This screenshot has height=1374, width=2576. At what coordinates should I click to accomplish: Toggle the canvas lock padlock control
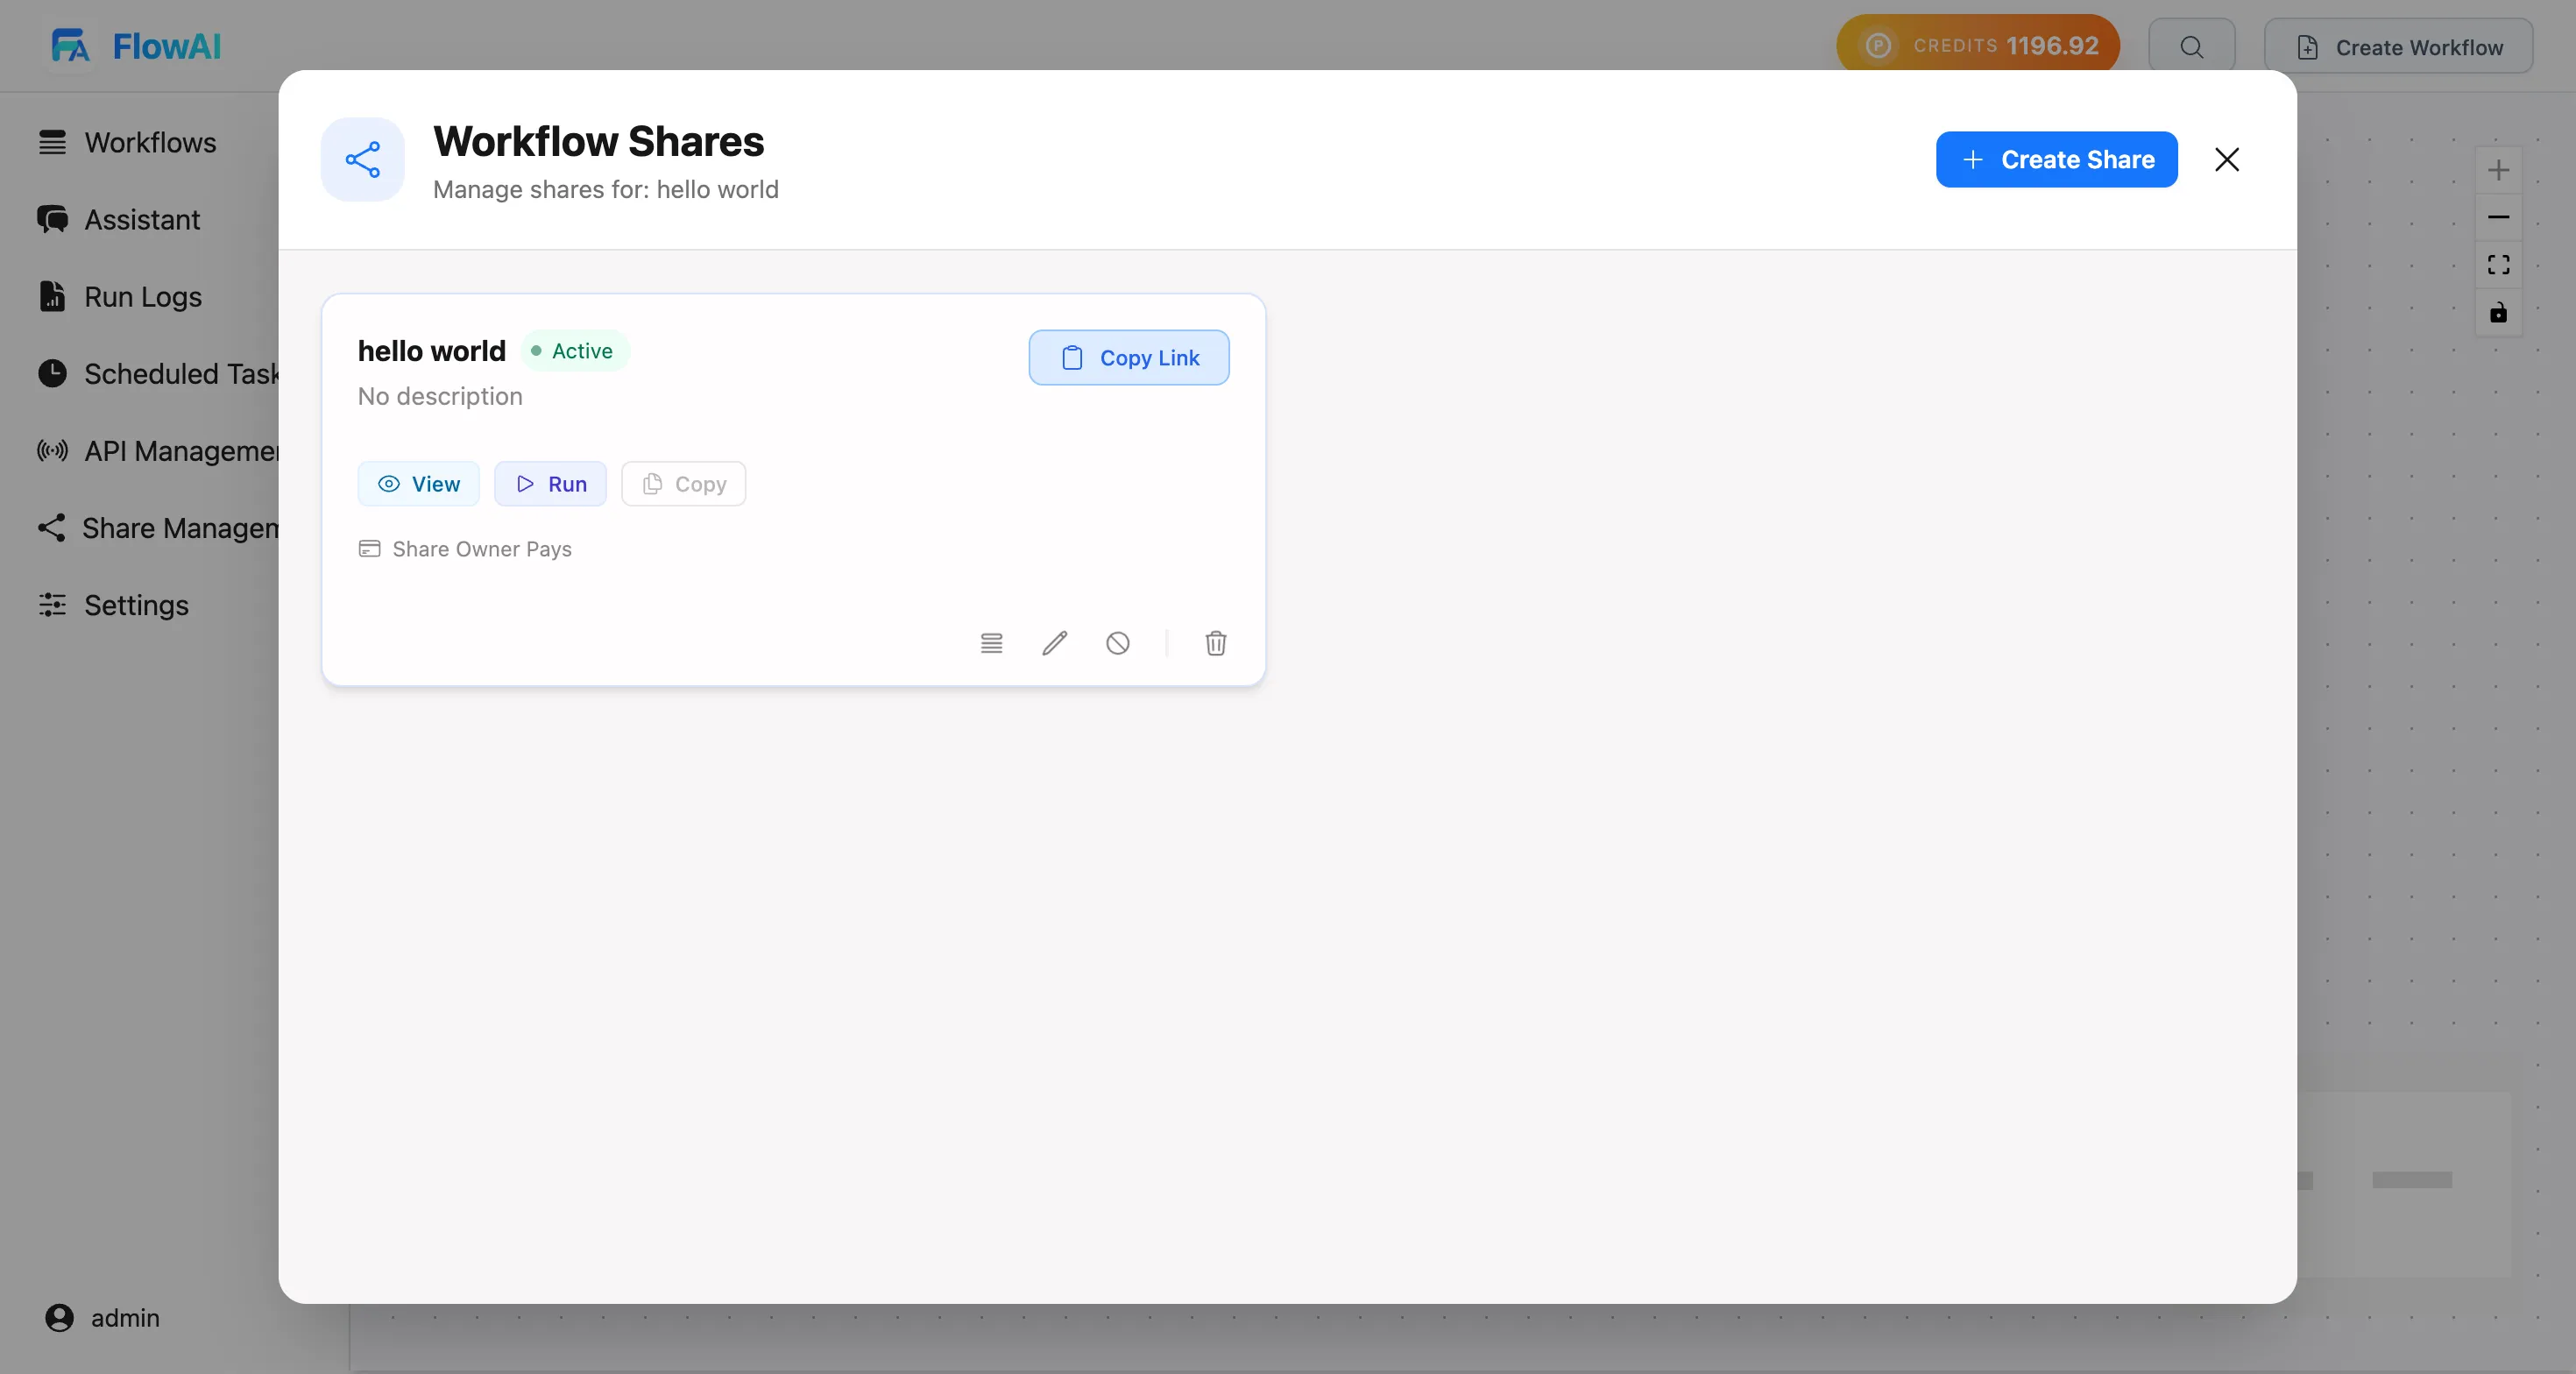point(2499,313)
